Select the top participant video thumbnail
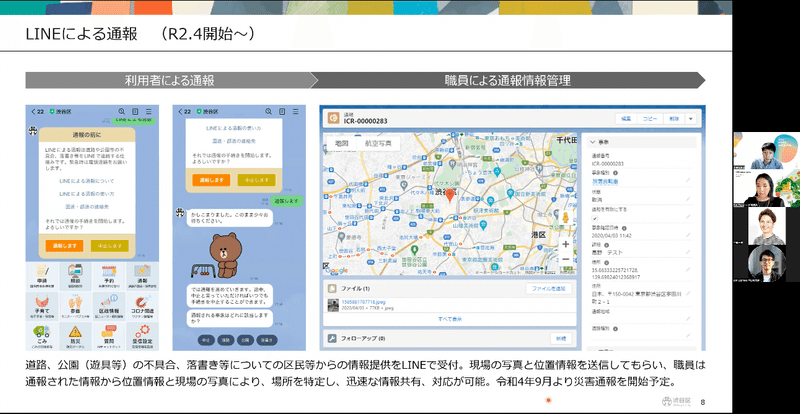Screen dimensions: 800x414 tap(766, 151)
